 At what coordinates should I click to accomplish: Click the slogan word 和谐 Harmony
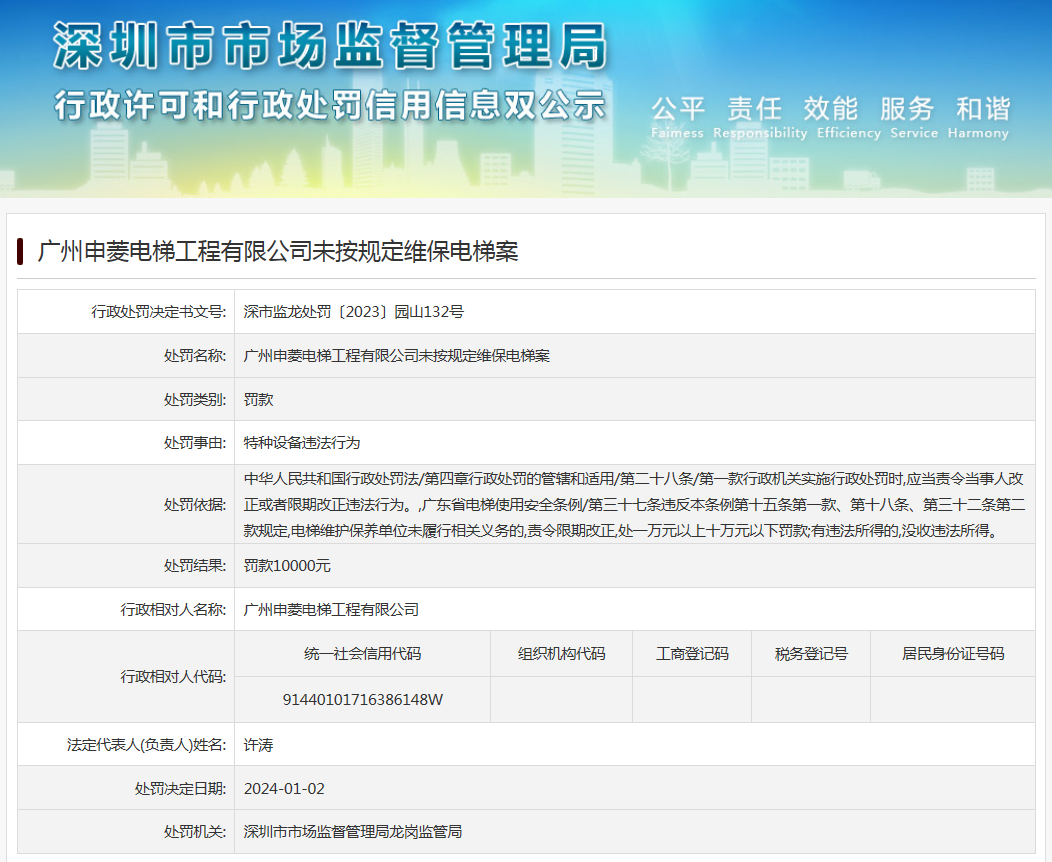point(978,117)
